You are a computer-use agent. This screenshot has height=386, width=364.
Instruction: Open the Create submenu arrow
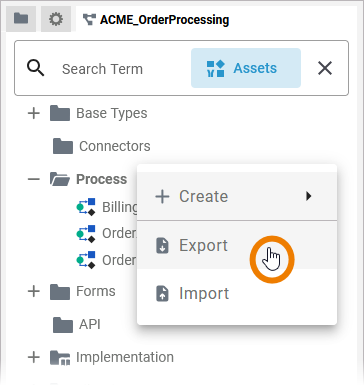coord(309,196)
